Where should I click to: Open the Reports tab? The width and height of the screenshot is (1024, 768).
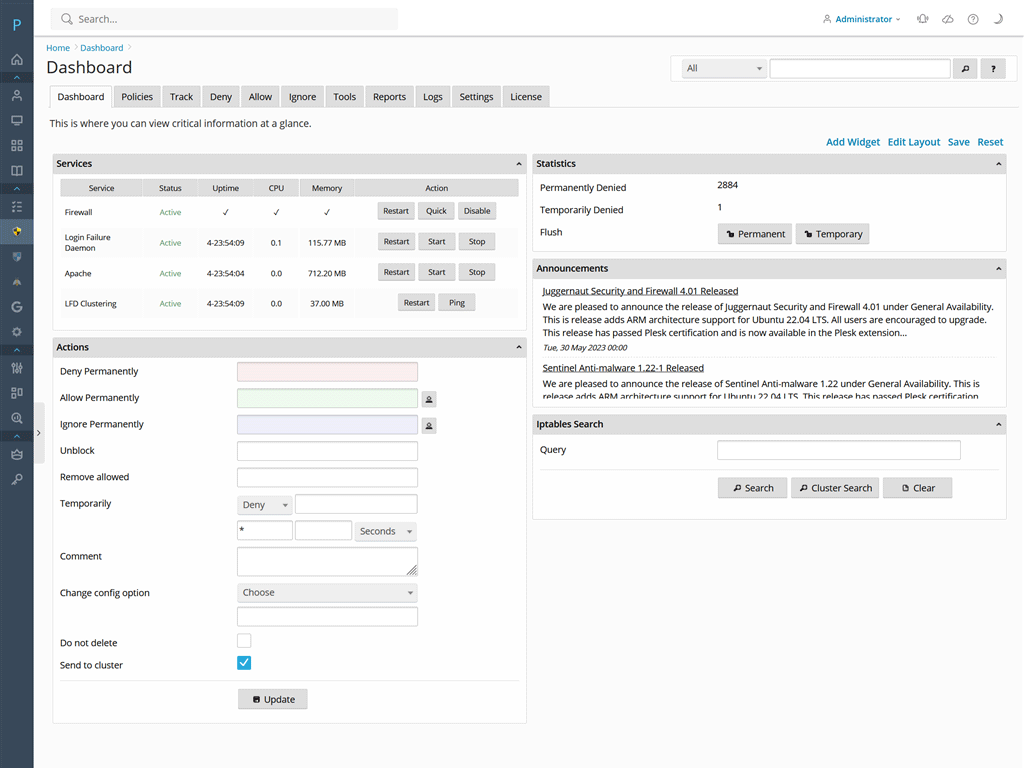(x=389, y=96)
